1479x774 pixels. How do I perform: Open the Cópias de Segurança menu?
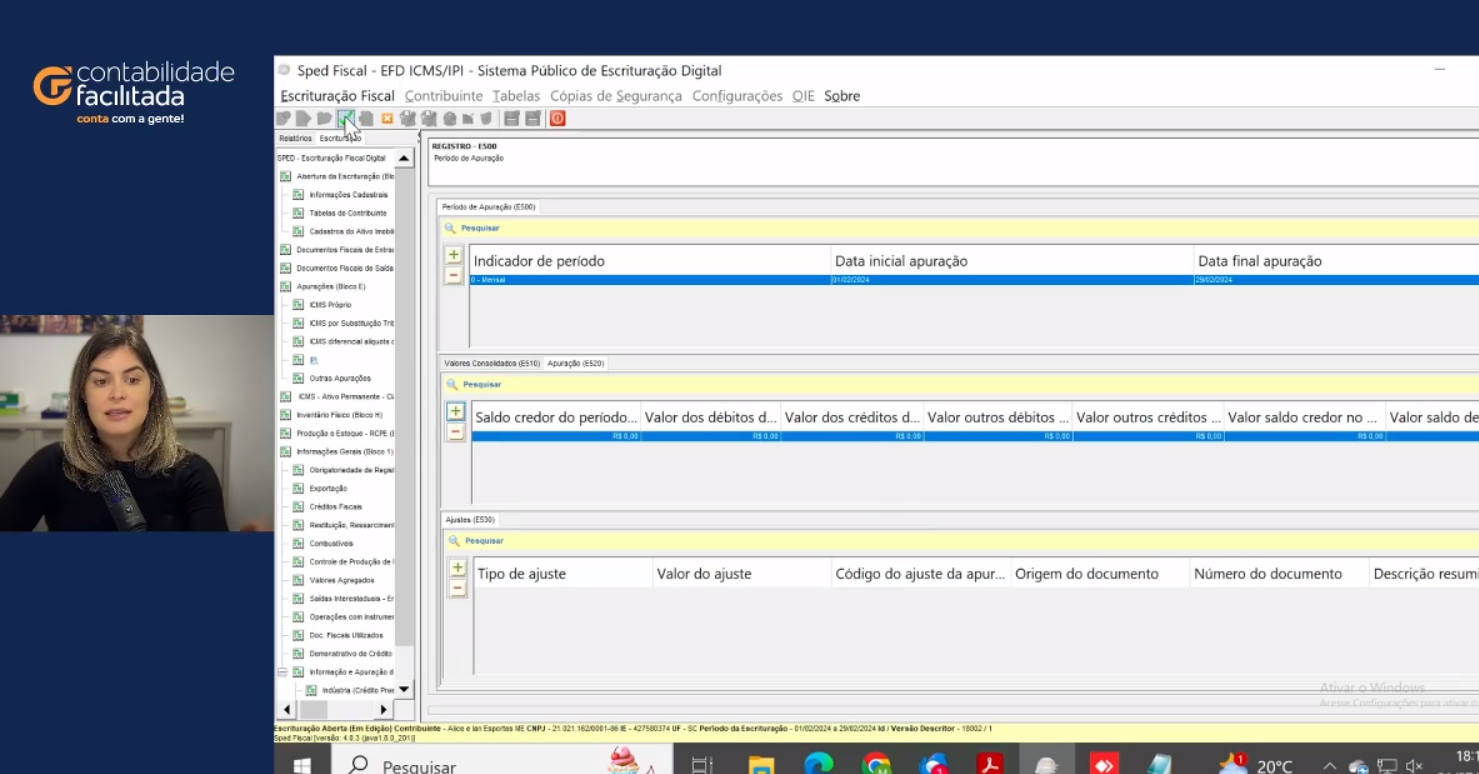[616, 96]
